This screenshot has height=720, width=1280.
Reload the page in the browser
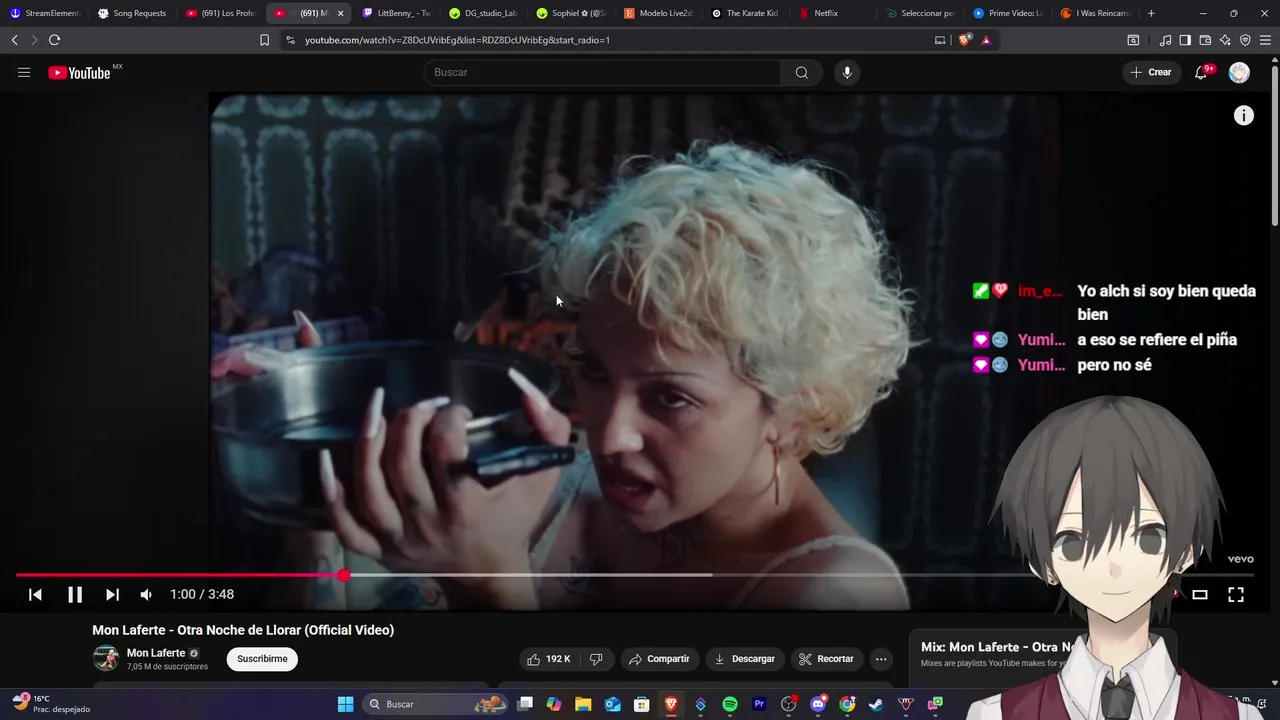pos(54,40)
